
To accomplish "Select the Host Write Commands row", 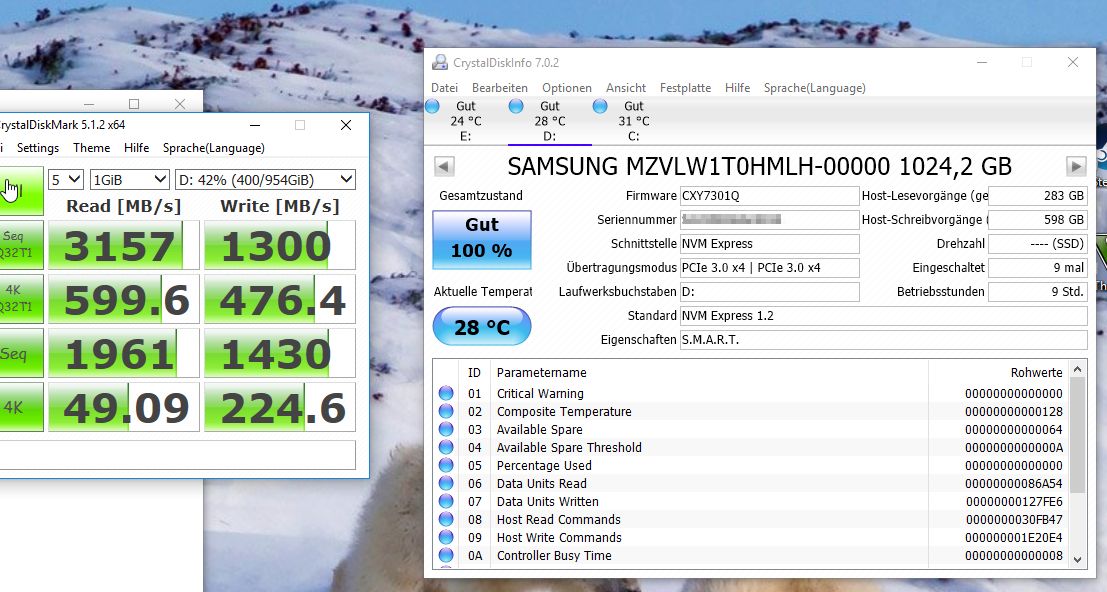I will pyautogui.click(x=751, y=538).
